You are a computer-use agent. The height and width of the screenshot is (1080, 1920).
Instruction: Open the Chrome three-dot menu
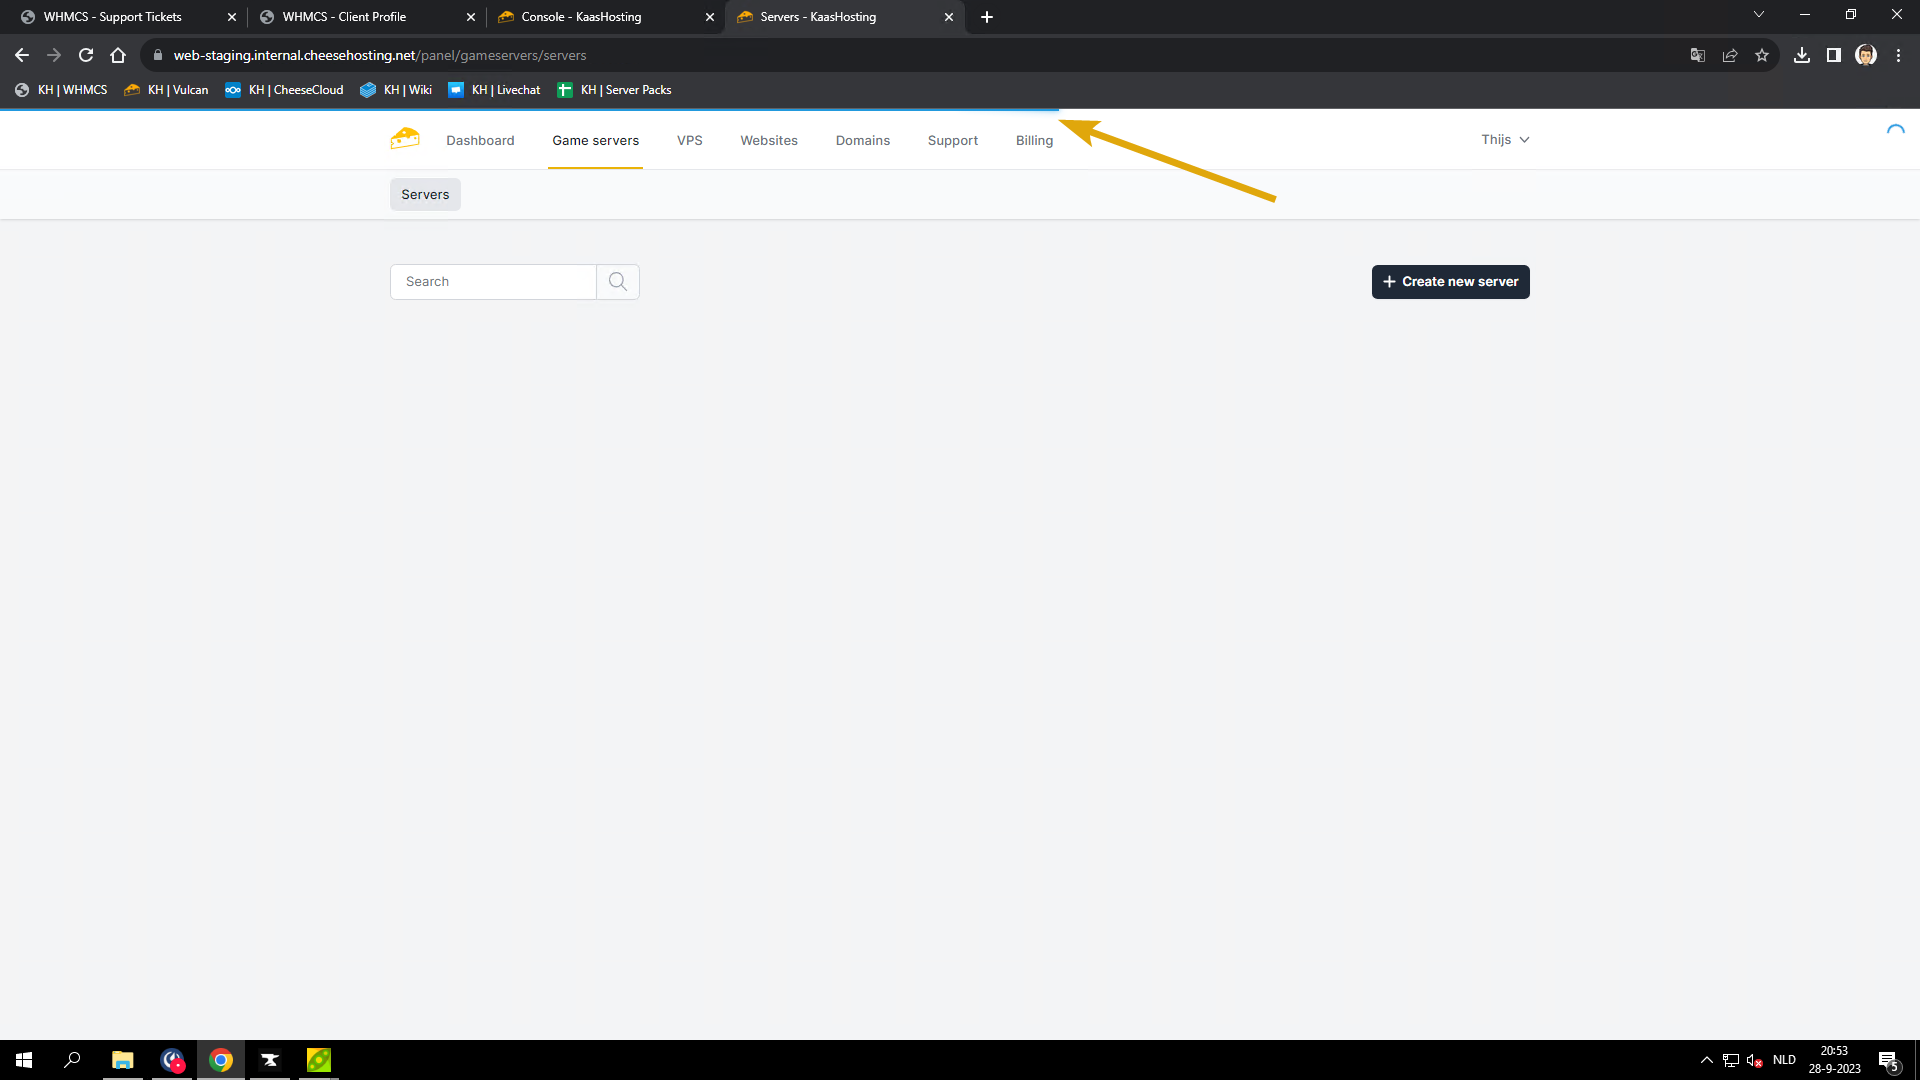1898,55
